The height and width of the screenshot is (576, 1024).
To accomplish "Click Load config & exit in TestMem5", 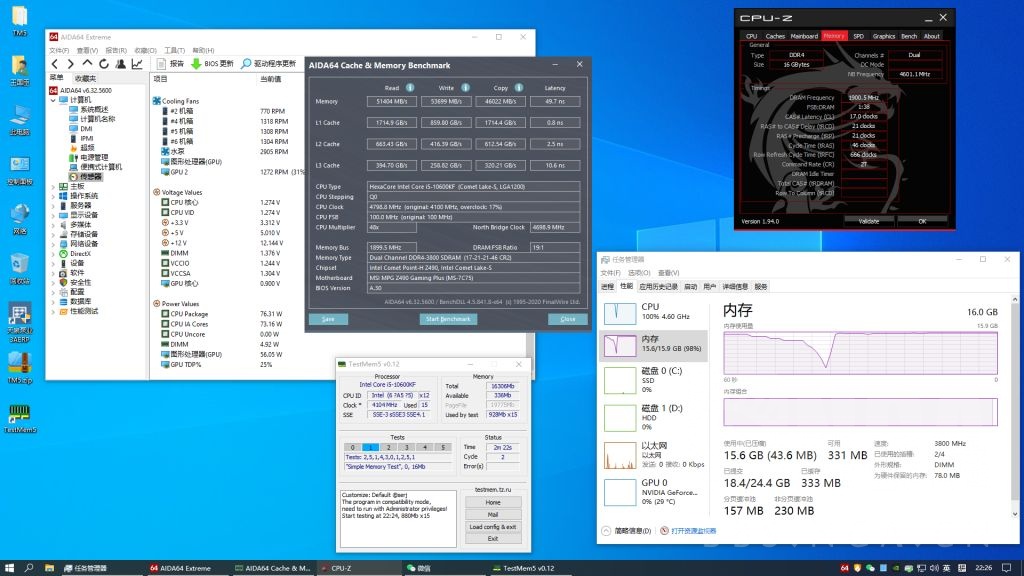I will pos(493,526).
